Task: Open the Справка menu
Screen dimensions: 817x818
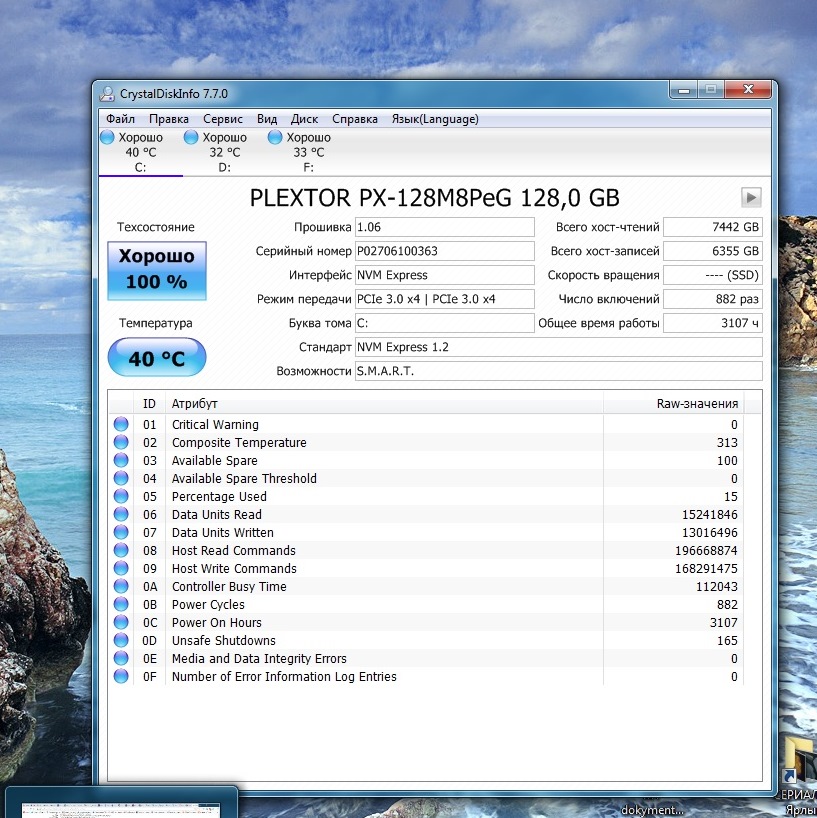Action: (x=355, y=119)
